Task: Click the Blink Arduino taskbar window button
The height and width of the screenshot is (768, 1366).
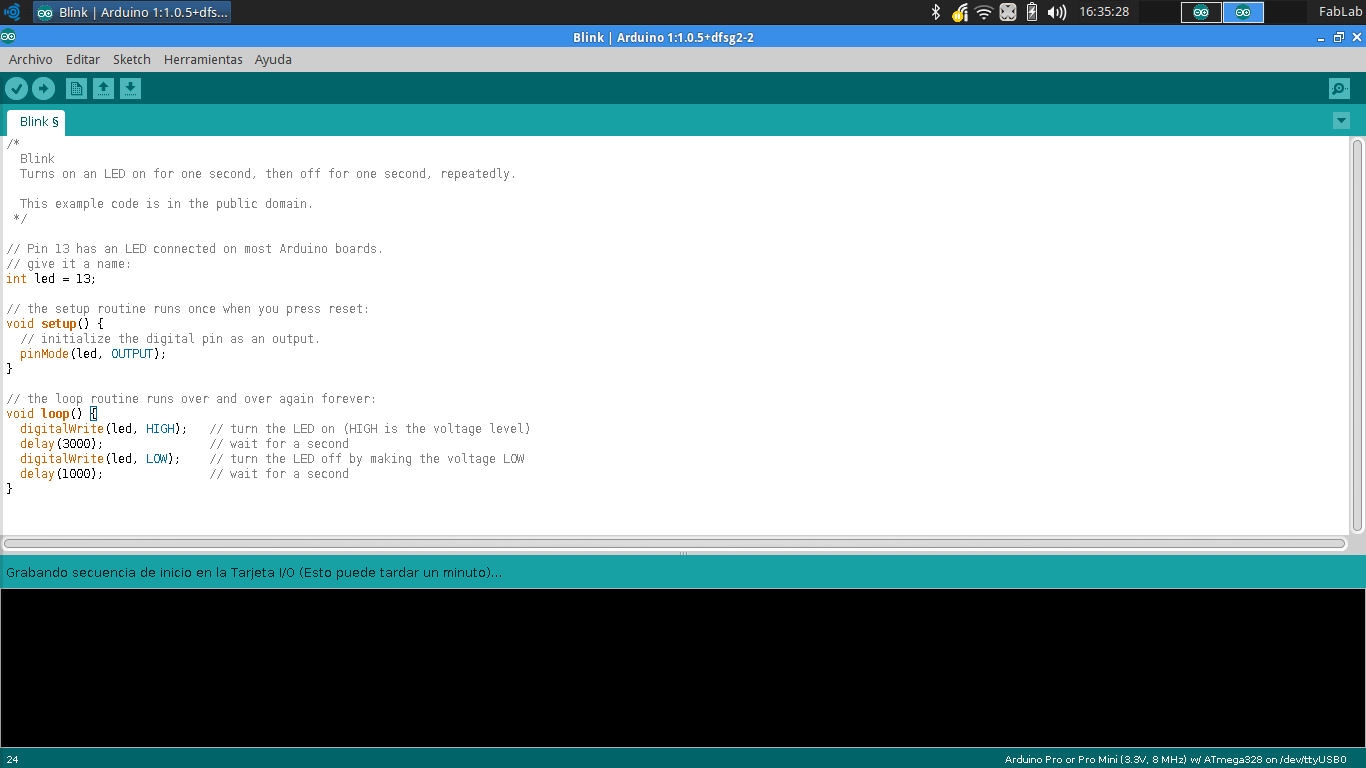Action: 132,12
